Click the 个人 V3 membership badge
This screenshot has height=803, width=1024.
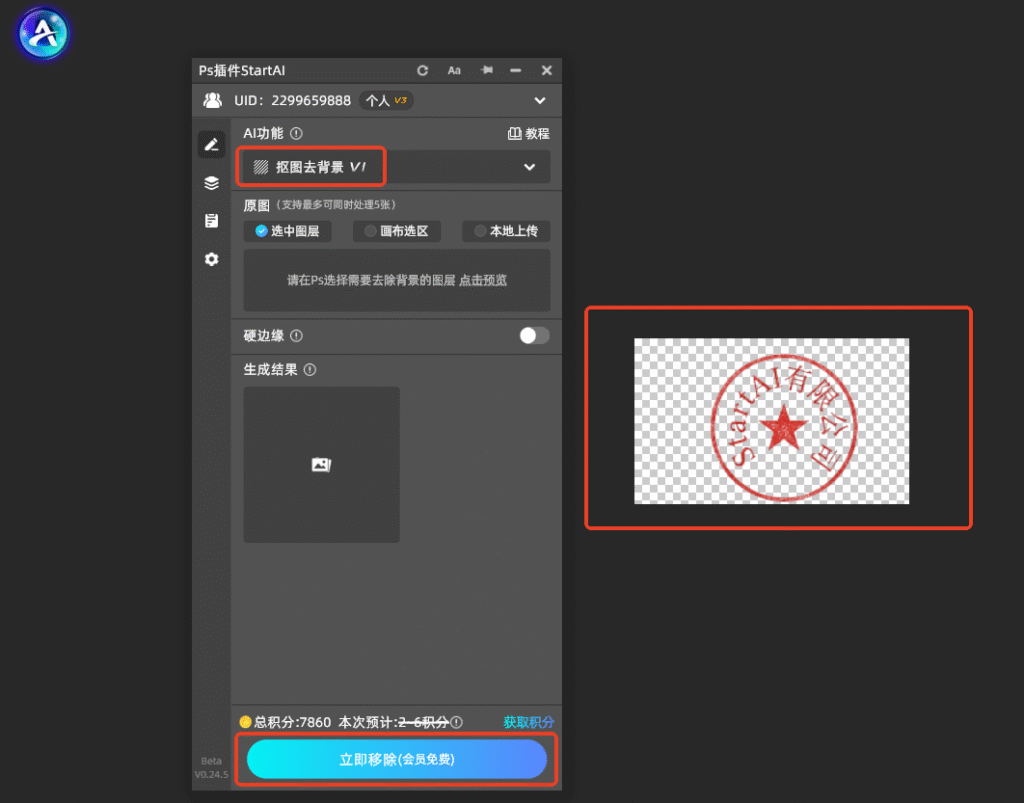[x=386, y=101]
